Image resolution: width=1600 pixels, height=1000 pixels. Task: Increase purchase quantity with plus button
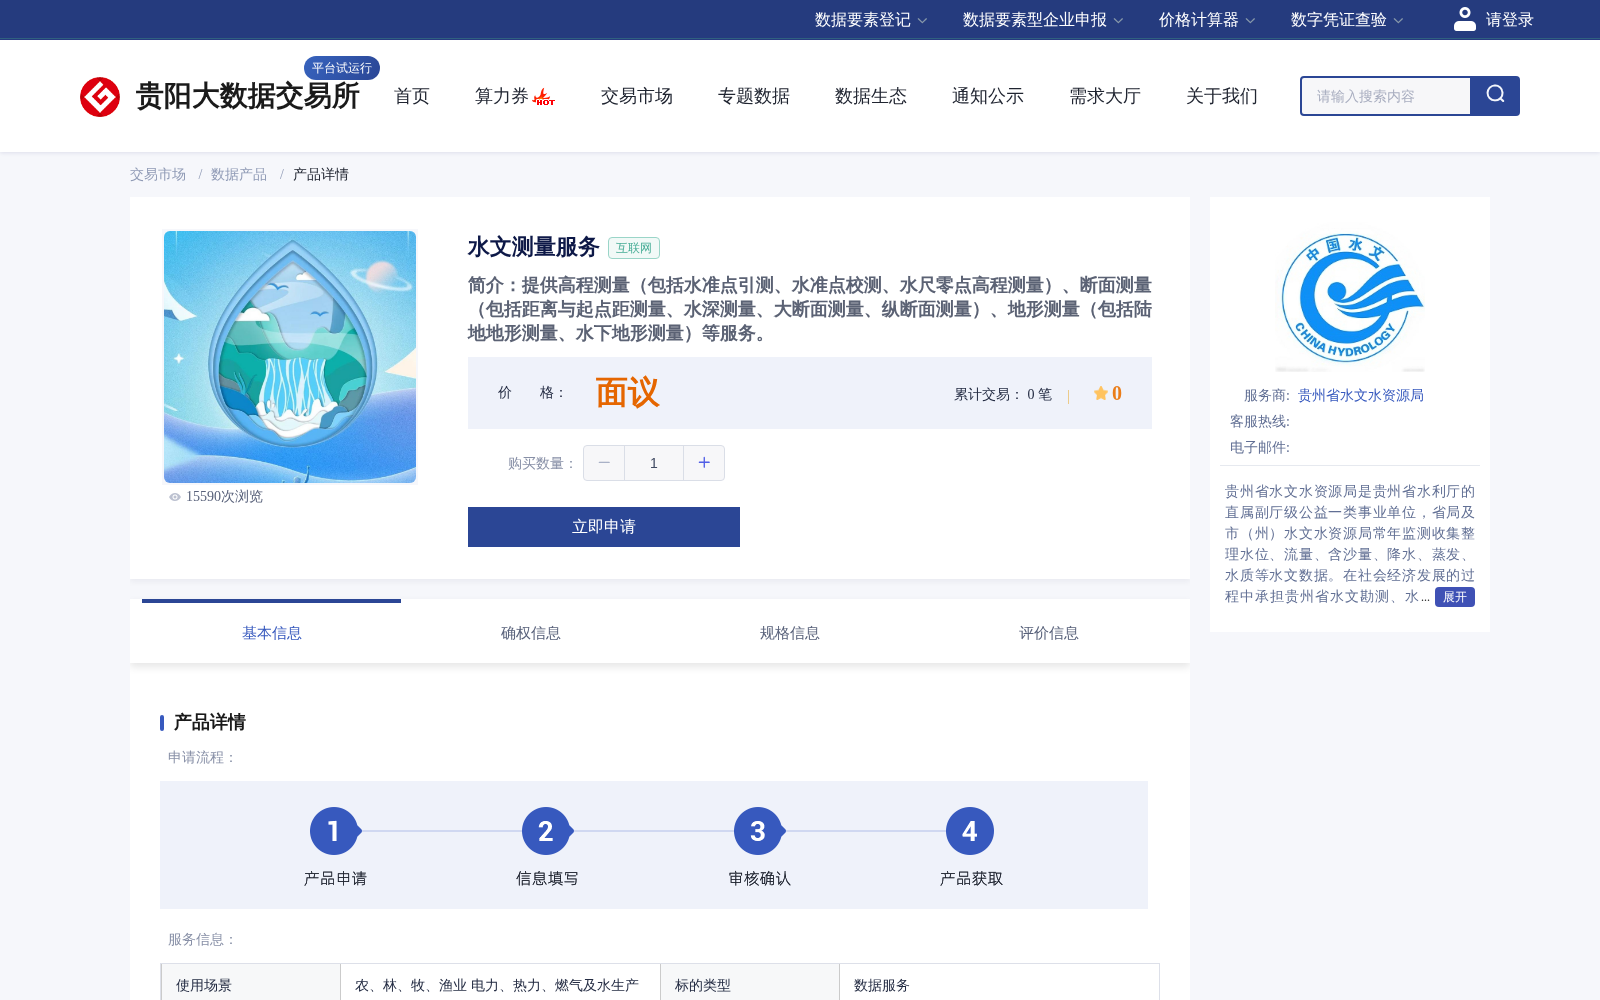[704, 463]
